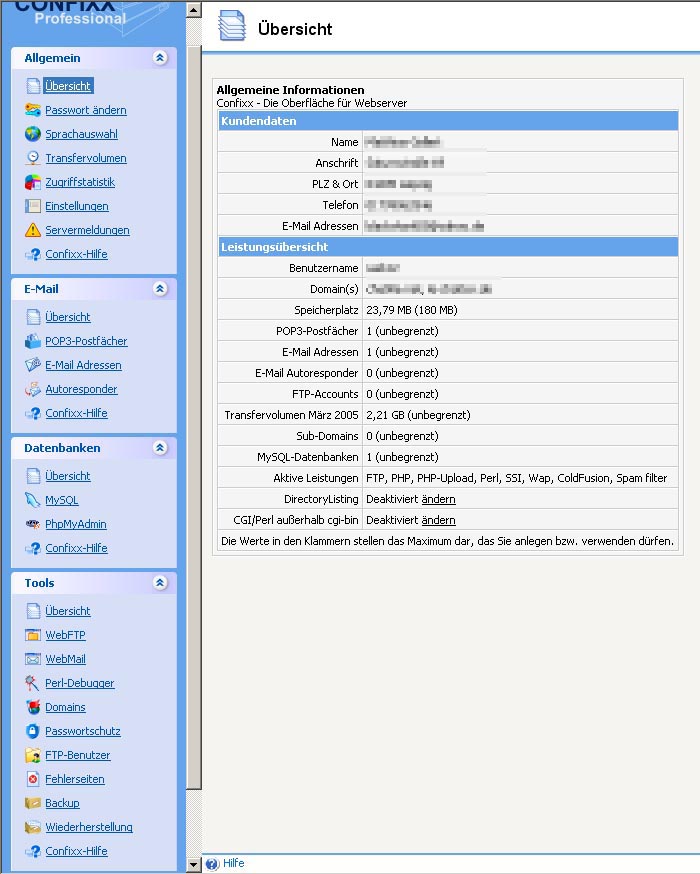
Task: Click sidebar scrollbar down arrow
Action: (x=193, y=865)
